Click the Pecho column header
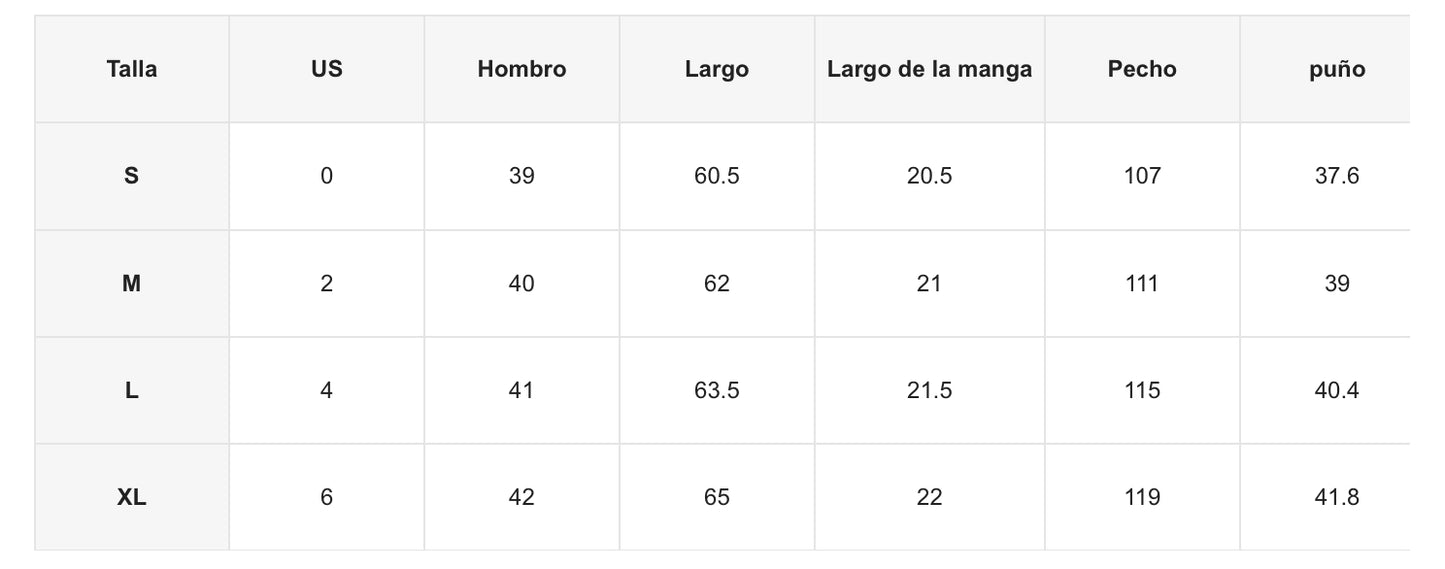 point(1142,69)
